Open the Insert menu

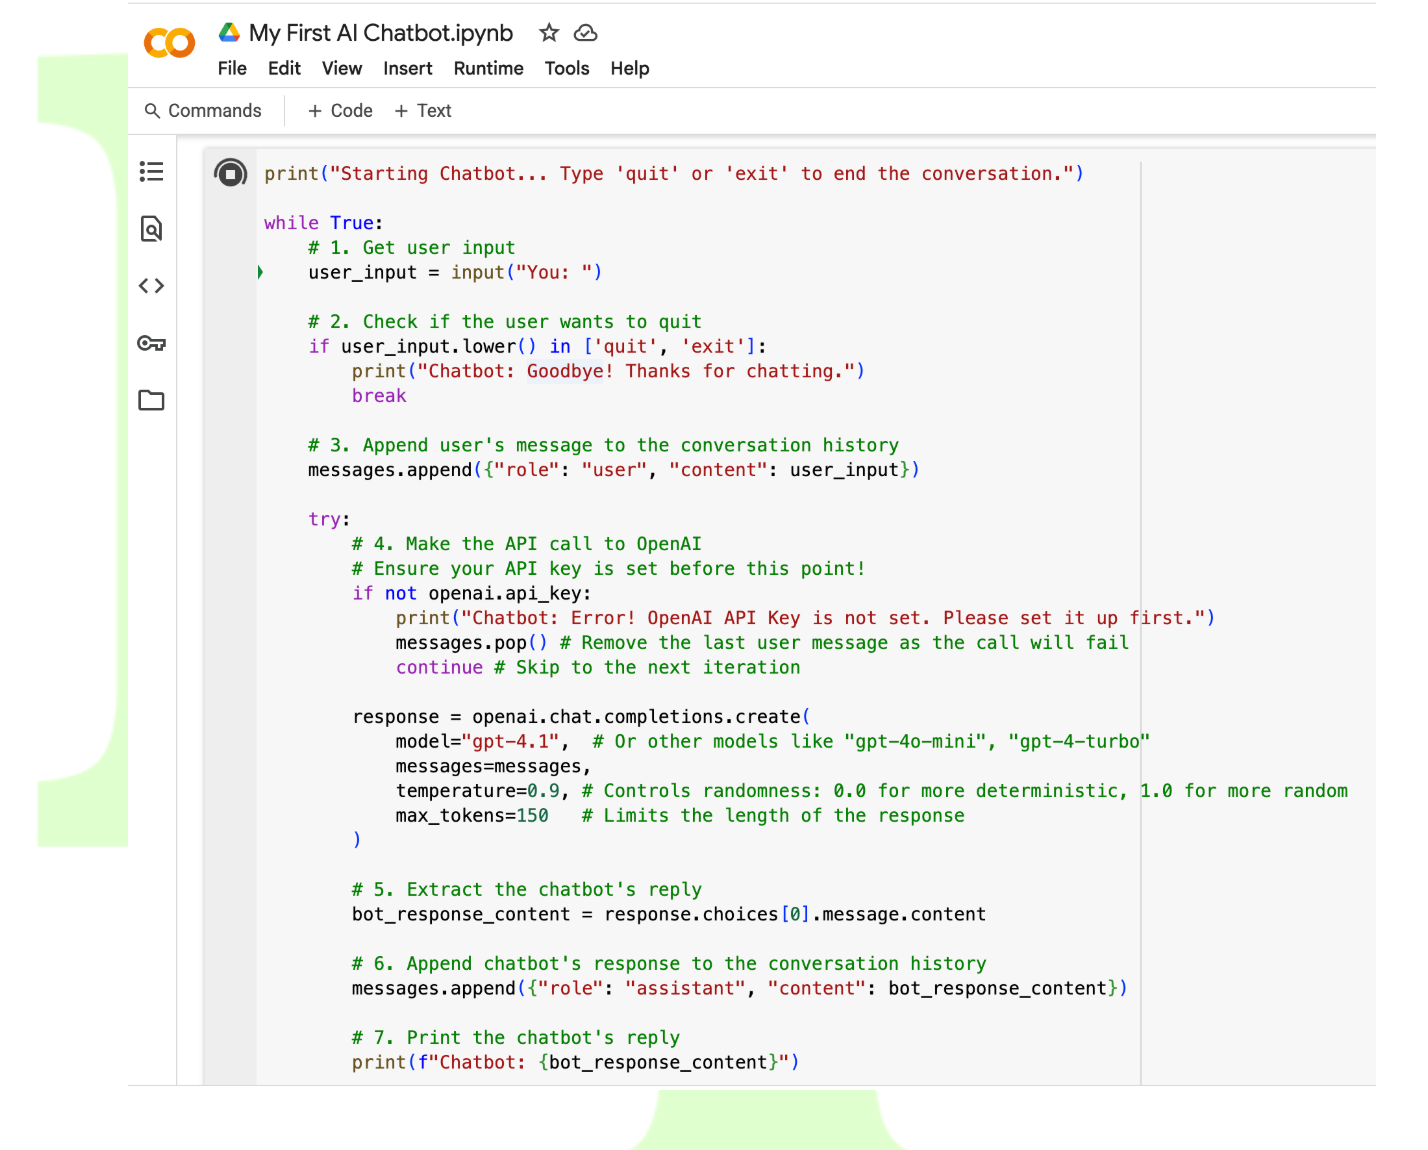(407, 68)
